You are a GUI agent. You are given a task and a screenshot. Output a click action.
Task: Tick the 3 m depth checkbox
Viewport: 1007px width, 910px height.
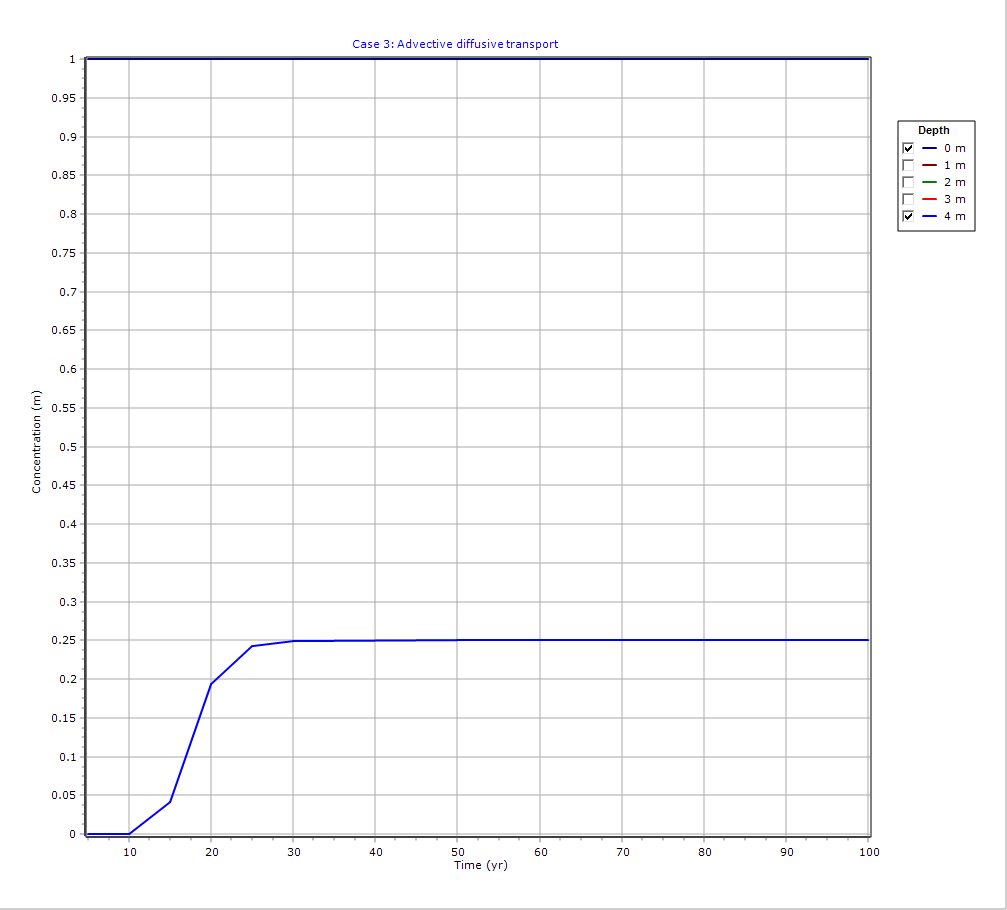point(908,199)
